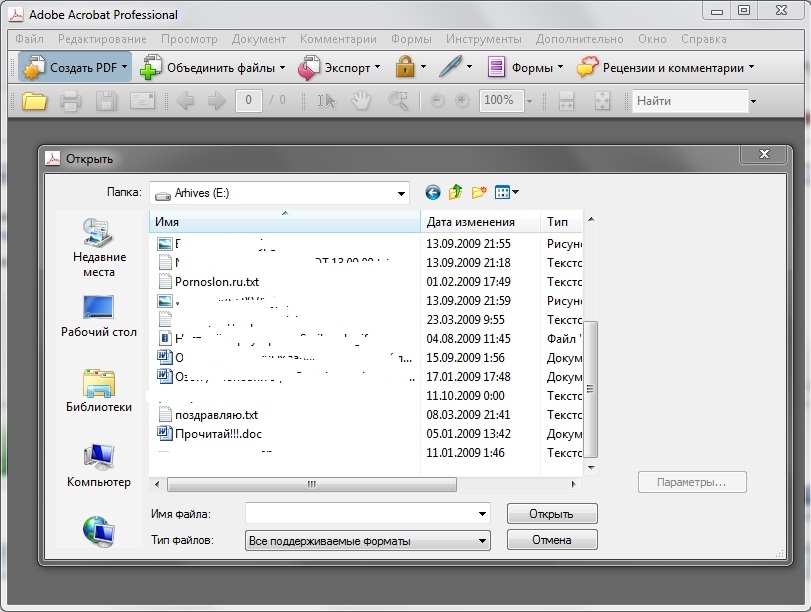Click the padlock security icon
This screenshot has height=612, width=811.
(x=405, y=67)
